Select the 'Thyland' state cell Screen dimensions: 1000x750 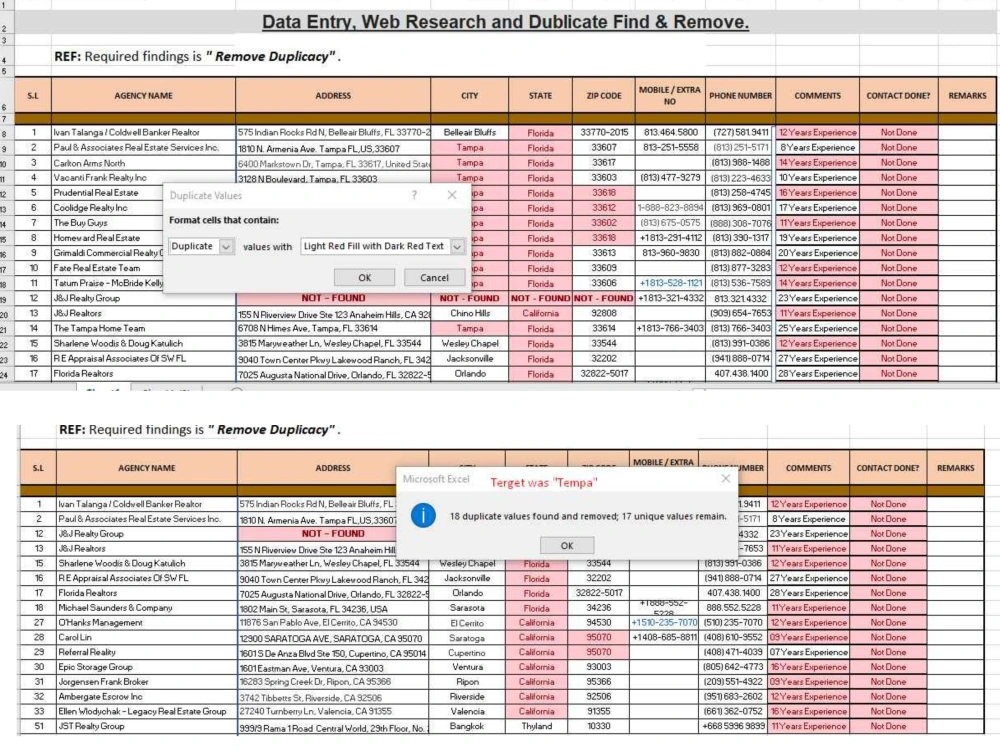pyautogui.click(x=536, y=726)
